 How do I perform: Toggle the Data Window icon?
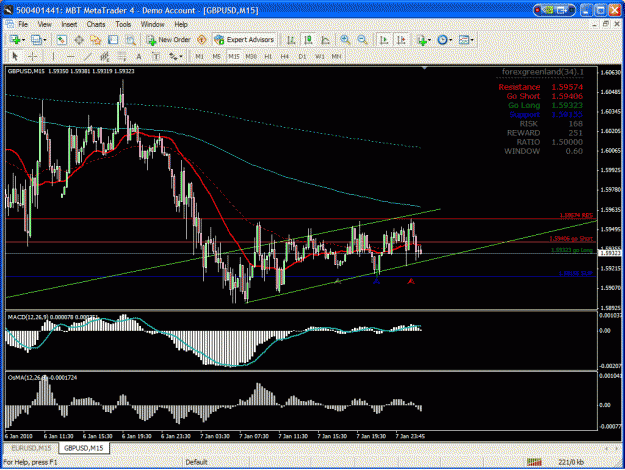79,40
